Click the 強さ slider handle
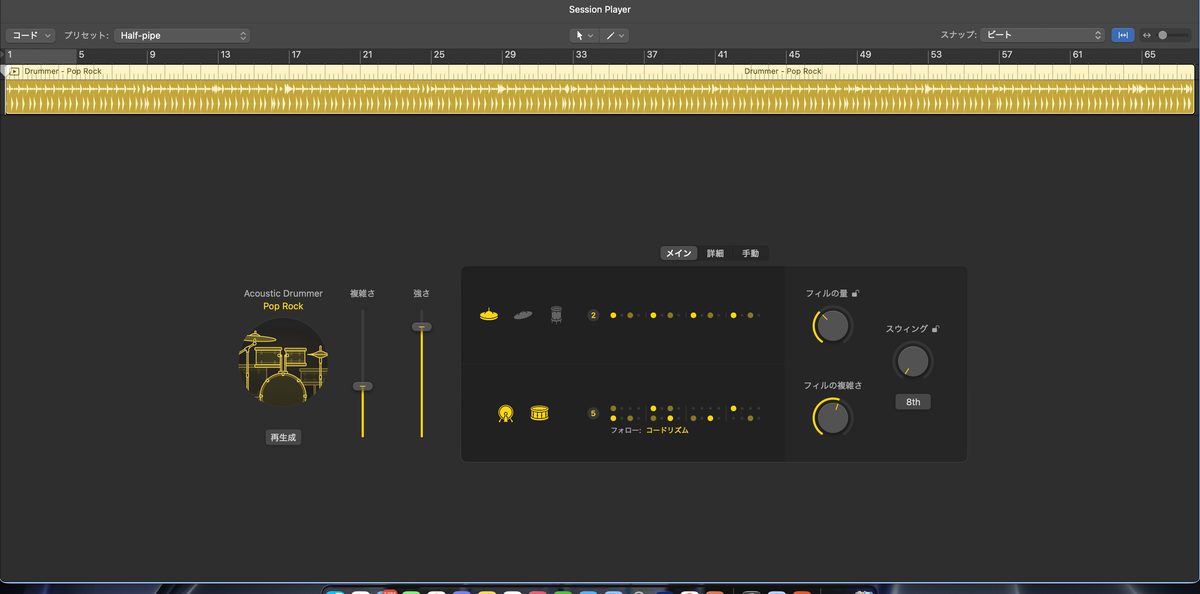 point(422,327)
